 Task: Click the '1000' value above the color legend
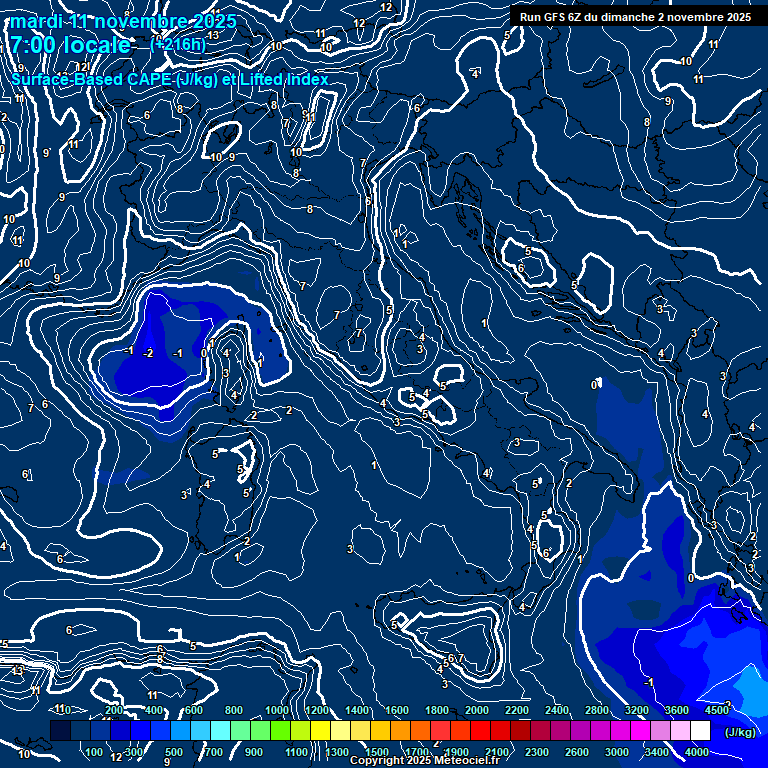pos(277,710)
